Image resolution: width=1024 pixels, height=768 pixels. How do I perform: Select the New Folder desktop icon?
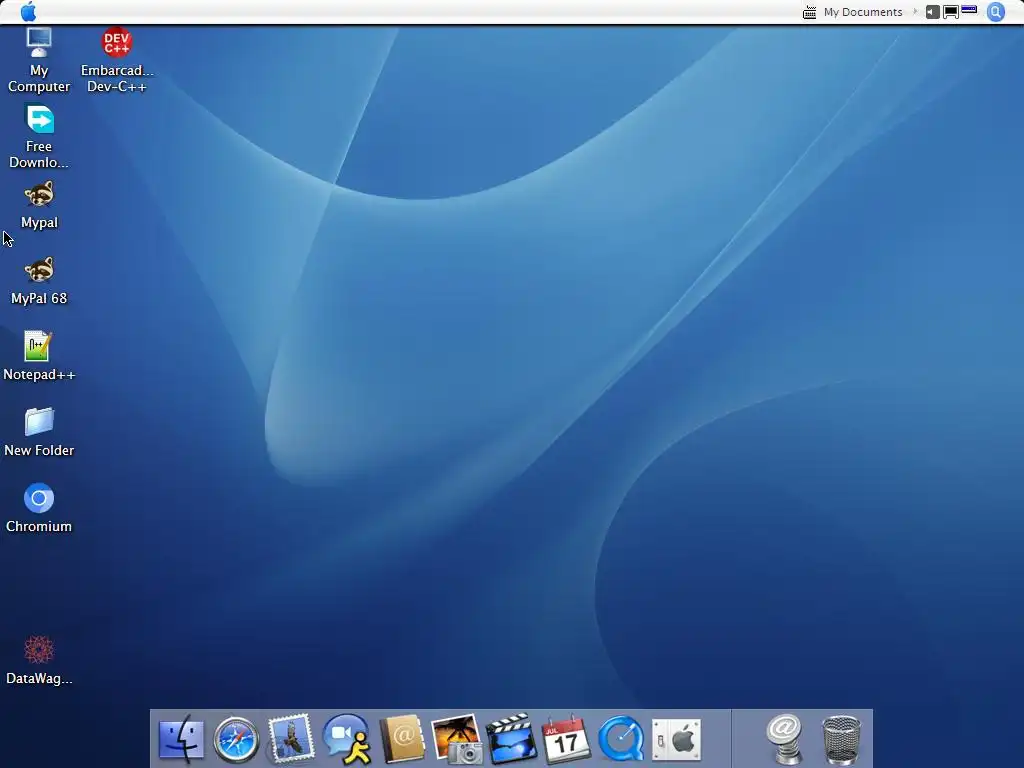point(39,432)
